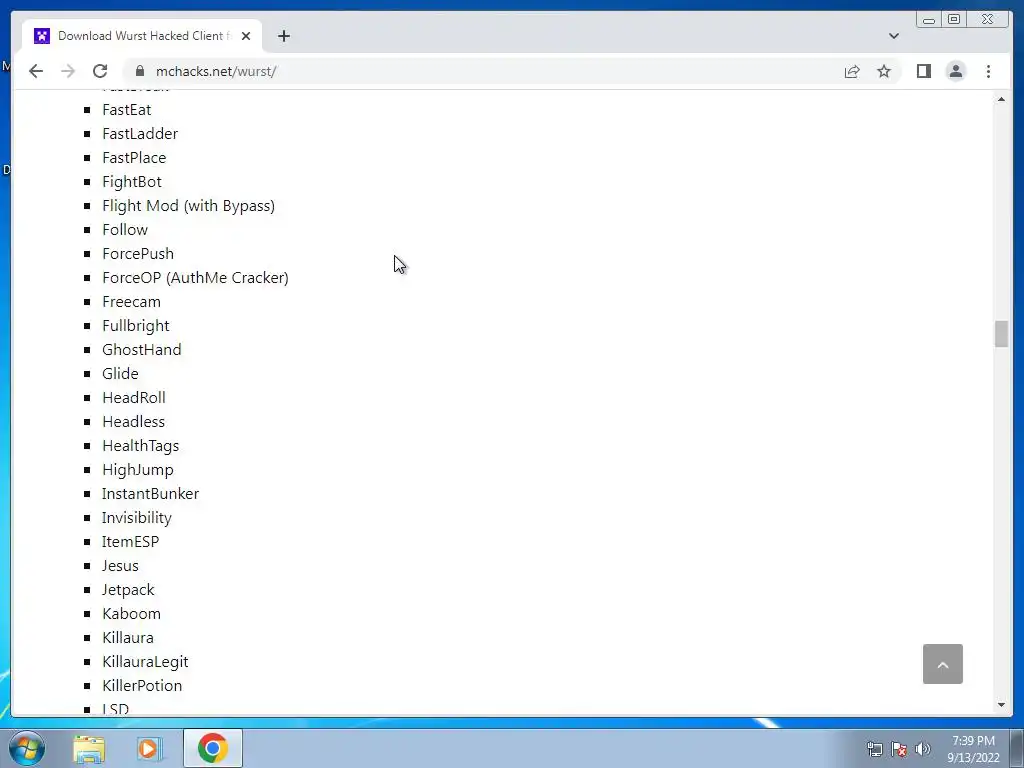Open Chrome side panel
The height and width of the screenshot is (768, 1024).
pyautogui.click(x=923, y=71)
